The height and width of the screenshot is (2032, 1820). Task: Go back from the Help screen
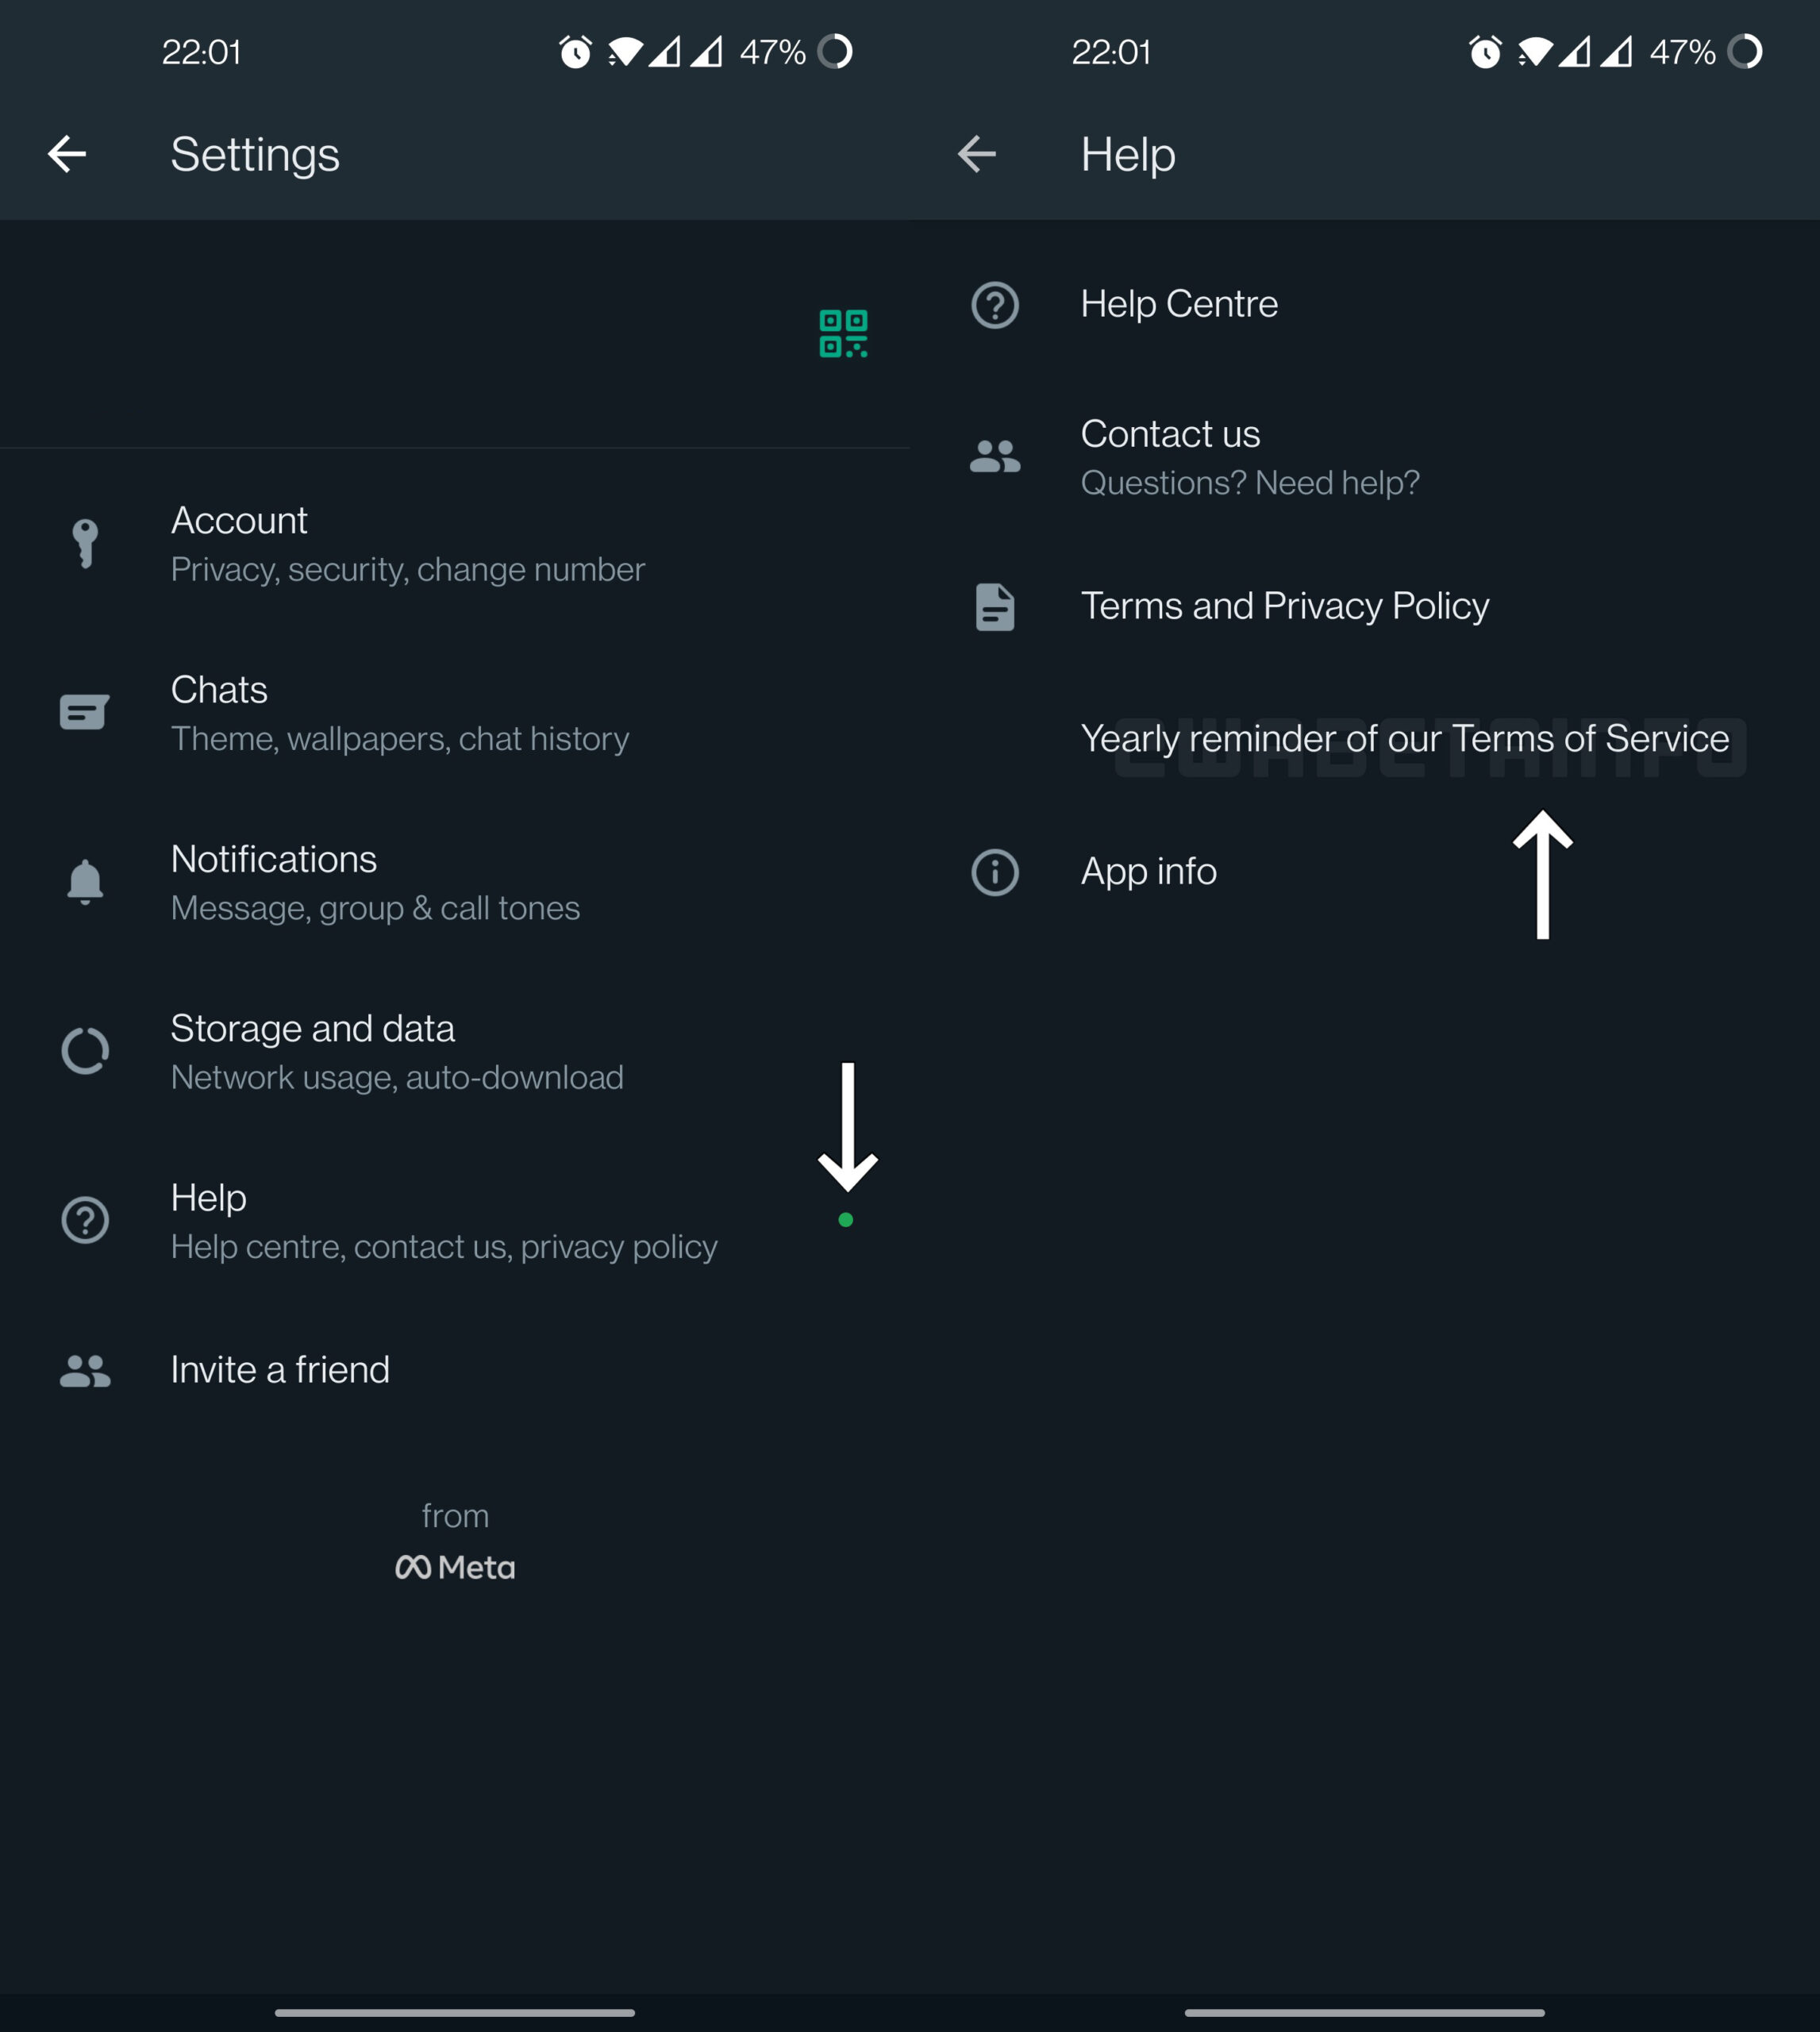click(x=976, y=154)
